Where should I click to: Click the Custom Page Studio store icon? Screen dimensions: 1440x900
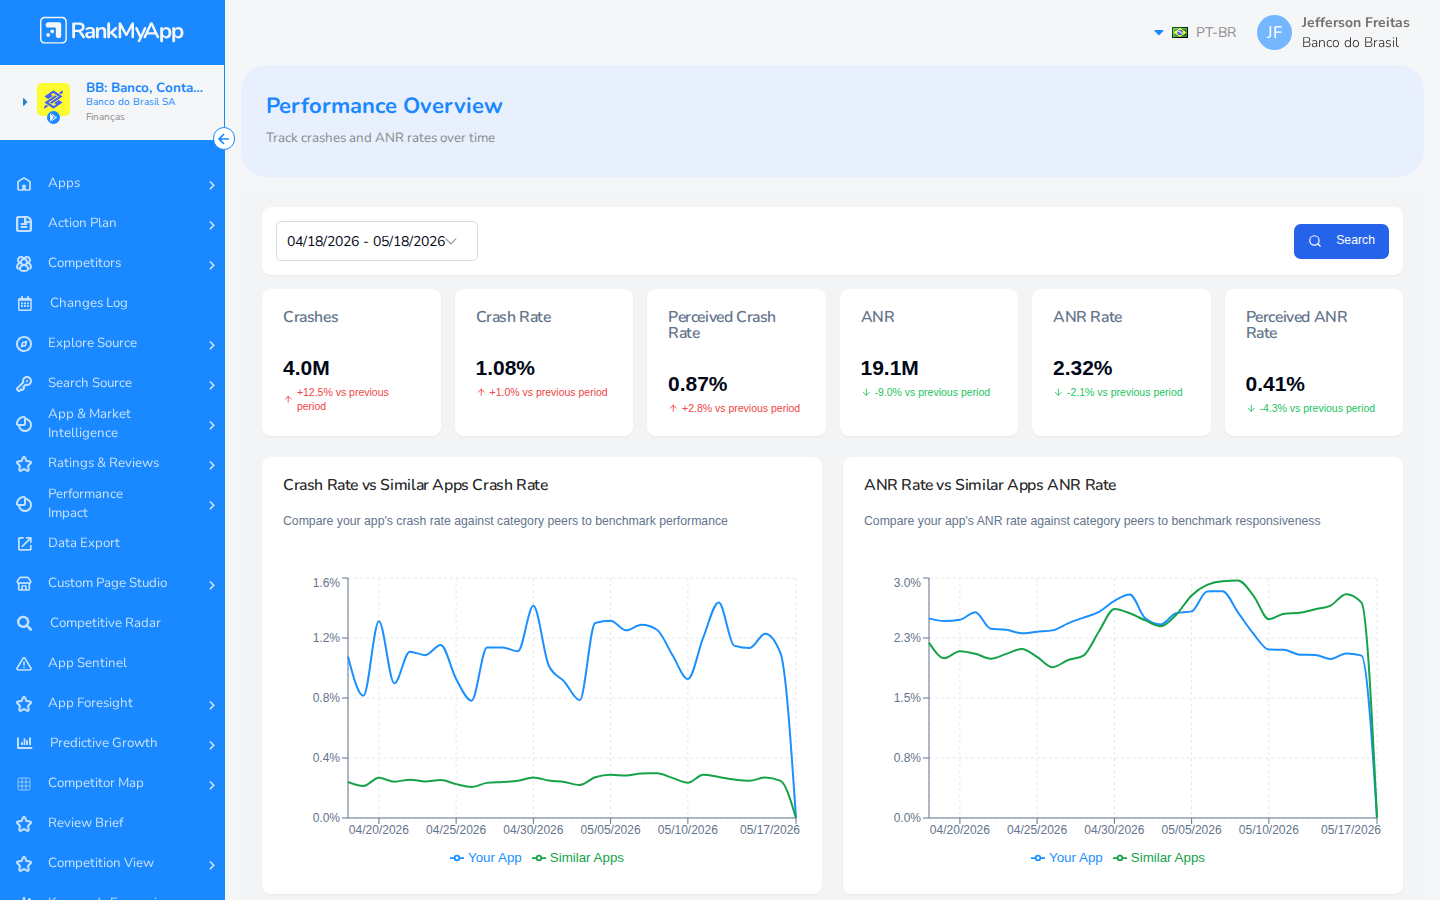(25, 584)
